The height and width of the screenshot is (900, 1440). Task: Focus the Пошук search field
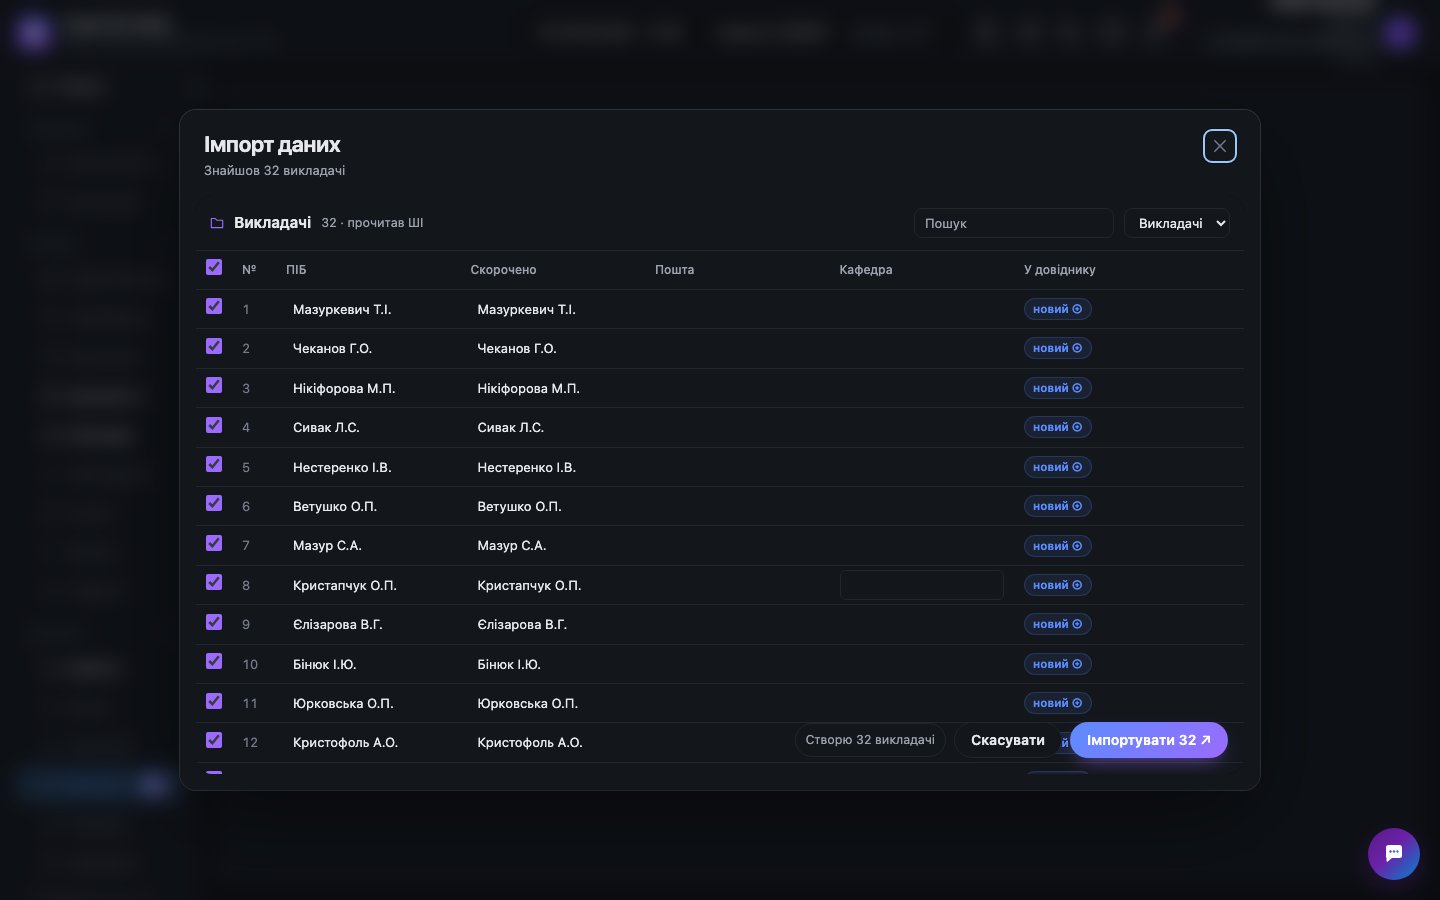tap(1013, 223)
